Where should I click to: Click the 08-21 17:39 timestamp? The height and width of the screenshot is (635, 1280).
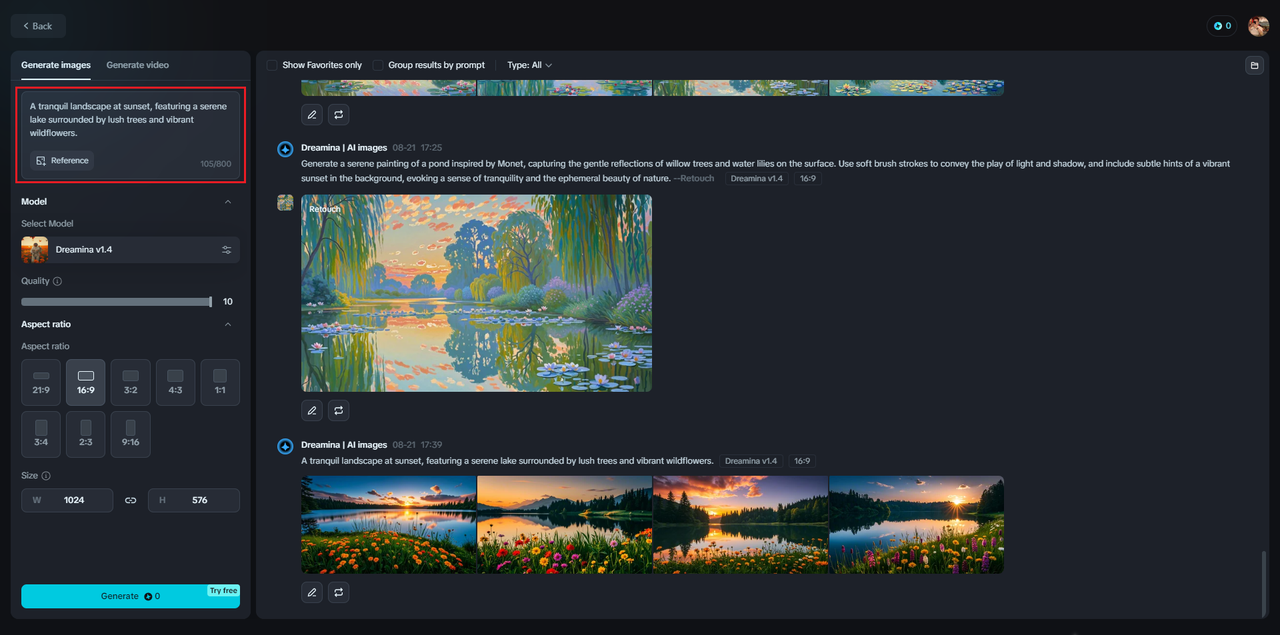point(417,445)
